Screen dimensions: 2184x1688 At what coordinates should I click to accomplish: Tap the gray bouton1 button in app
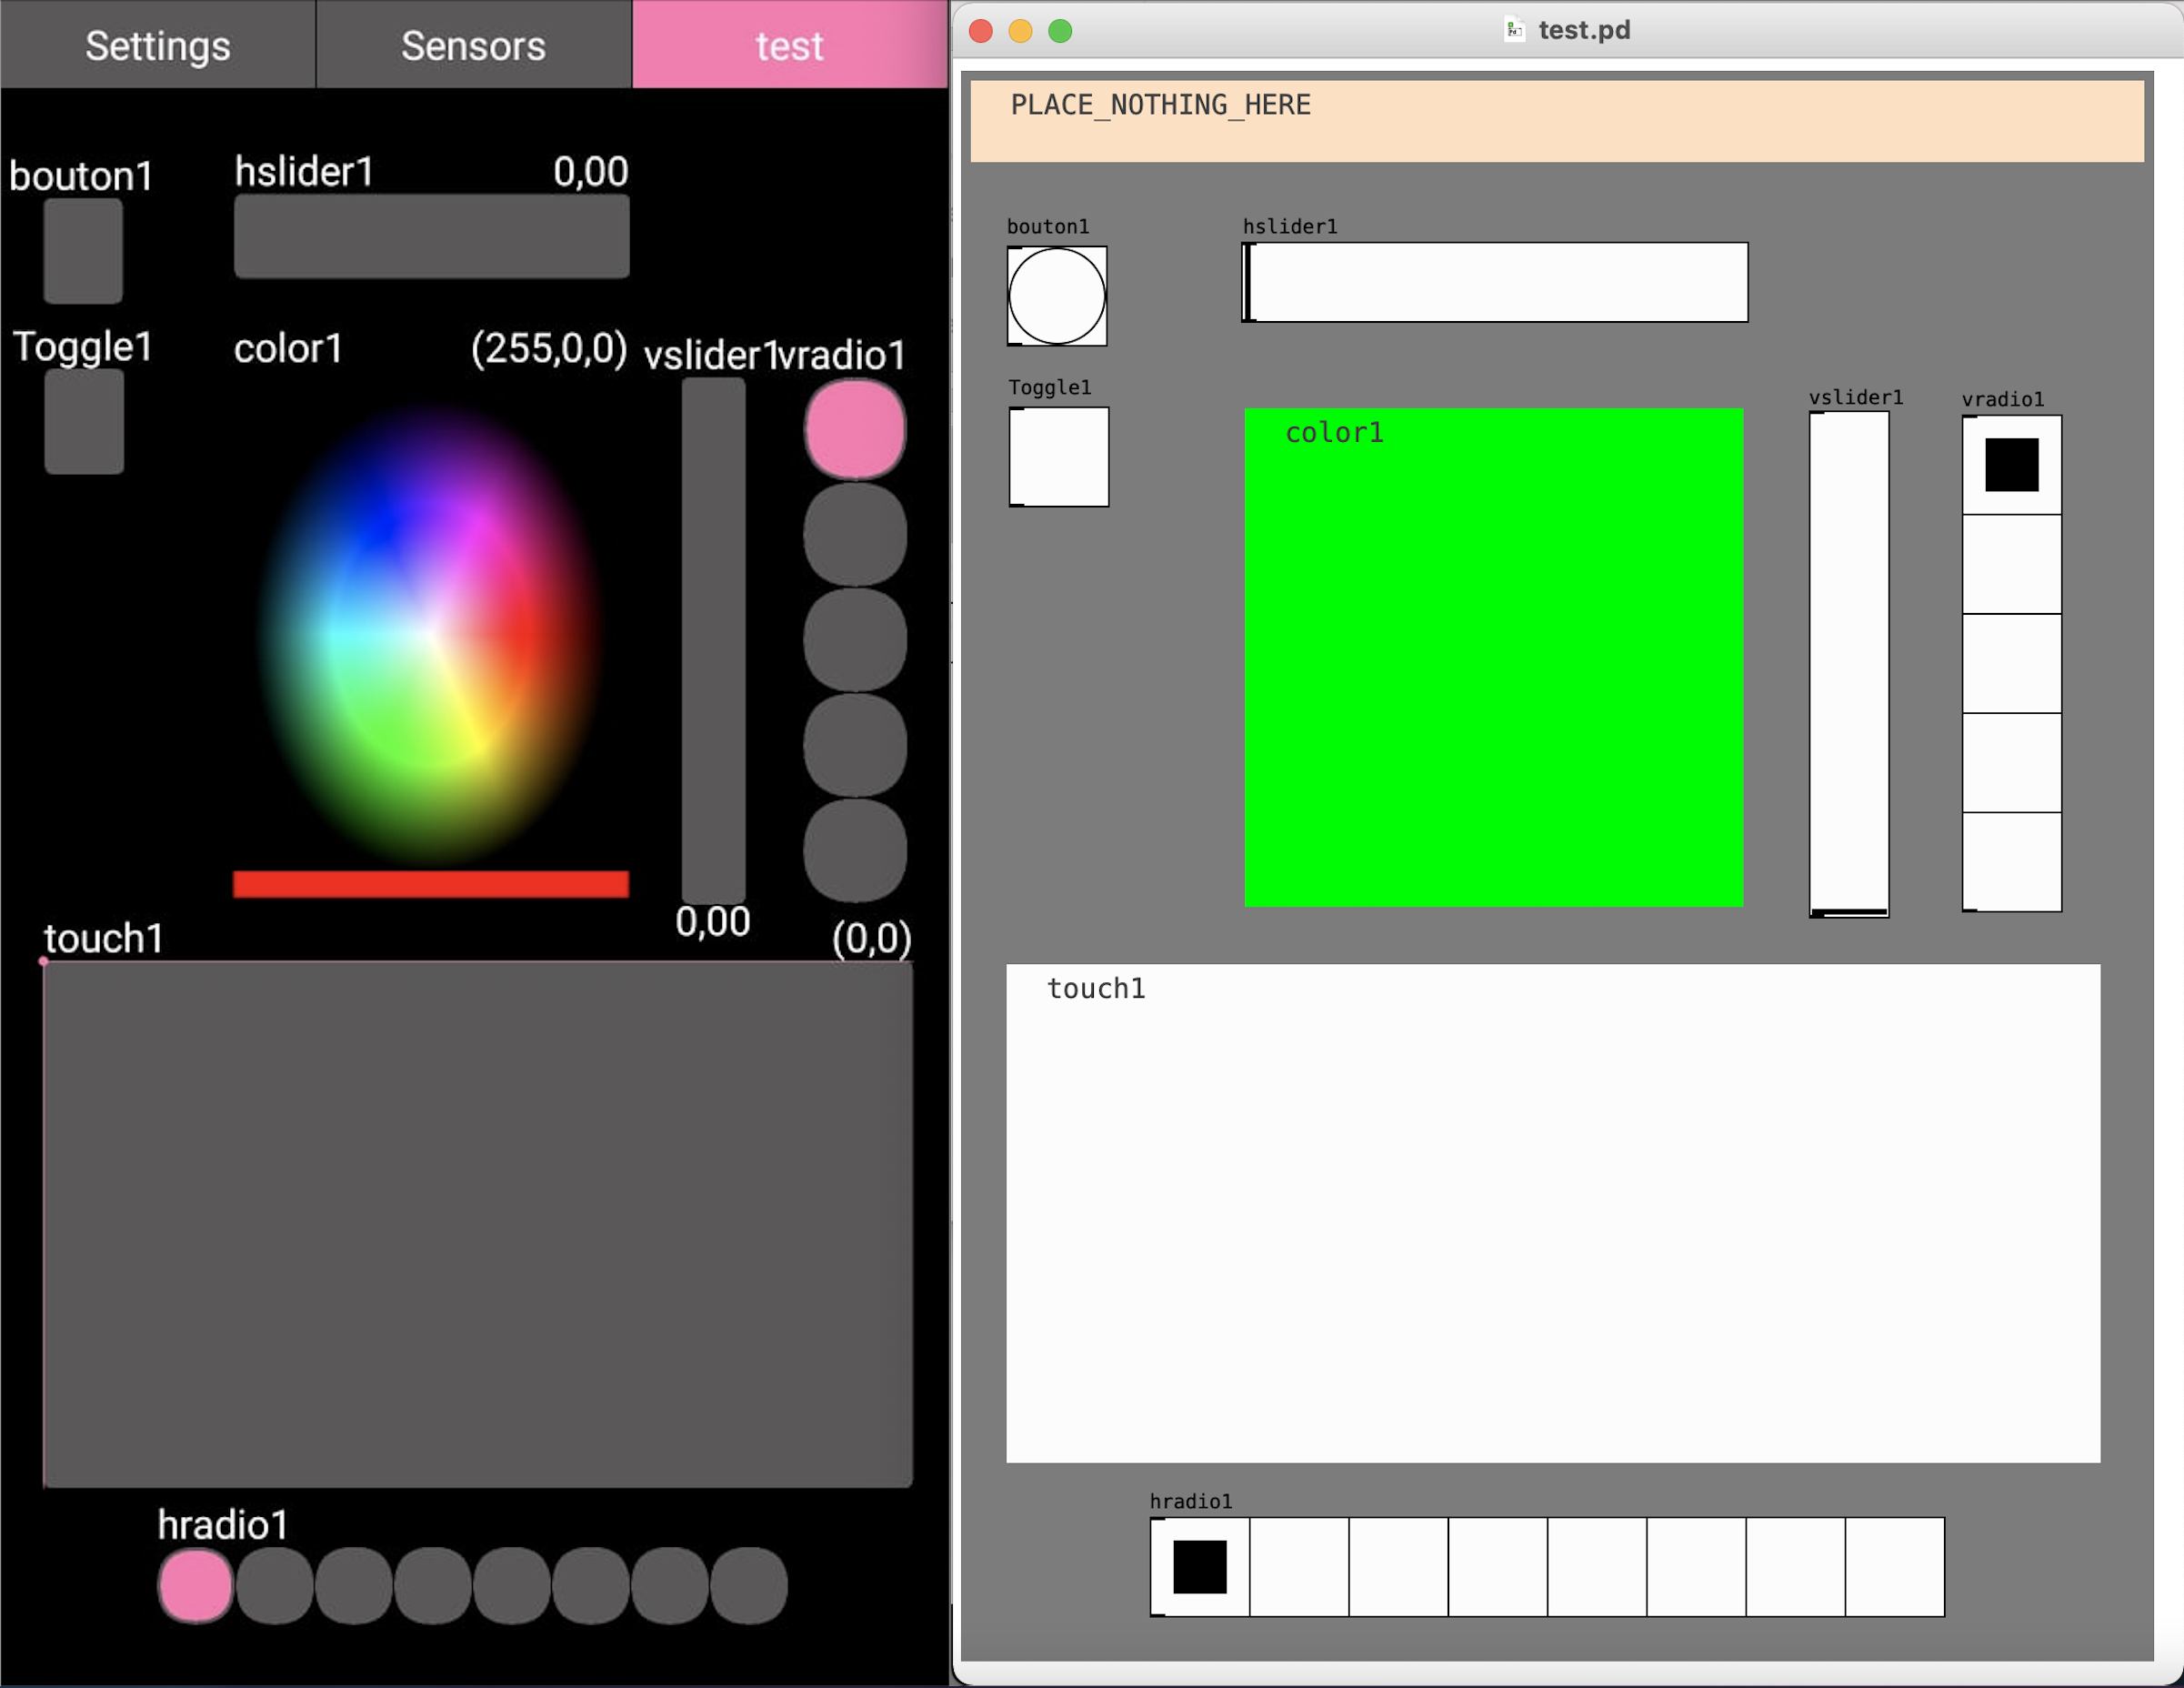click(83, 250)
